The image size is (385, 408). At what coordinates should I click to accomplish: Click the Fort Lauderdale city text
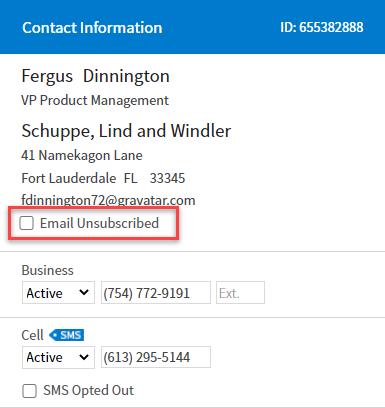(x=69, y=178)
